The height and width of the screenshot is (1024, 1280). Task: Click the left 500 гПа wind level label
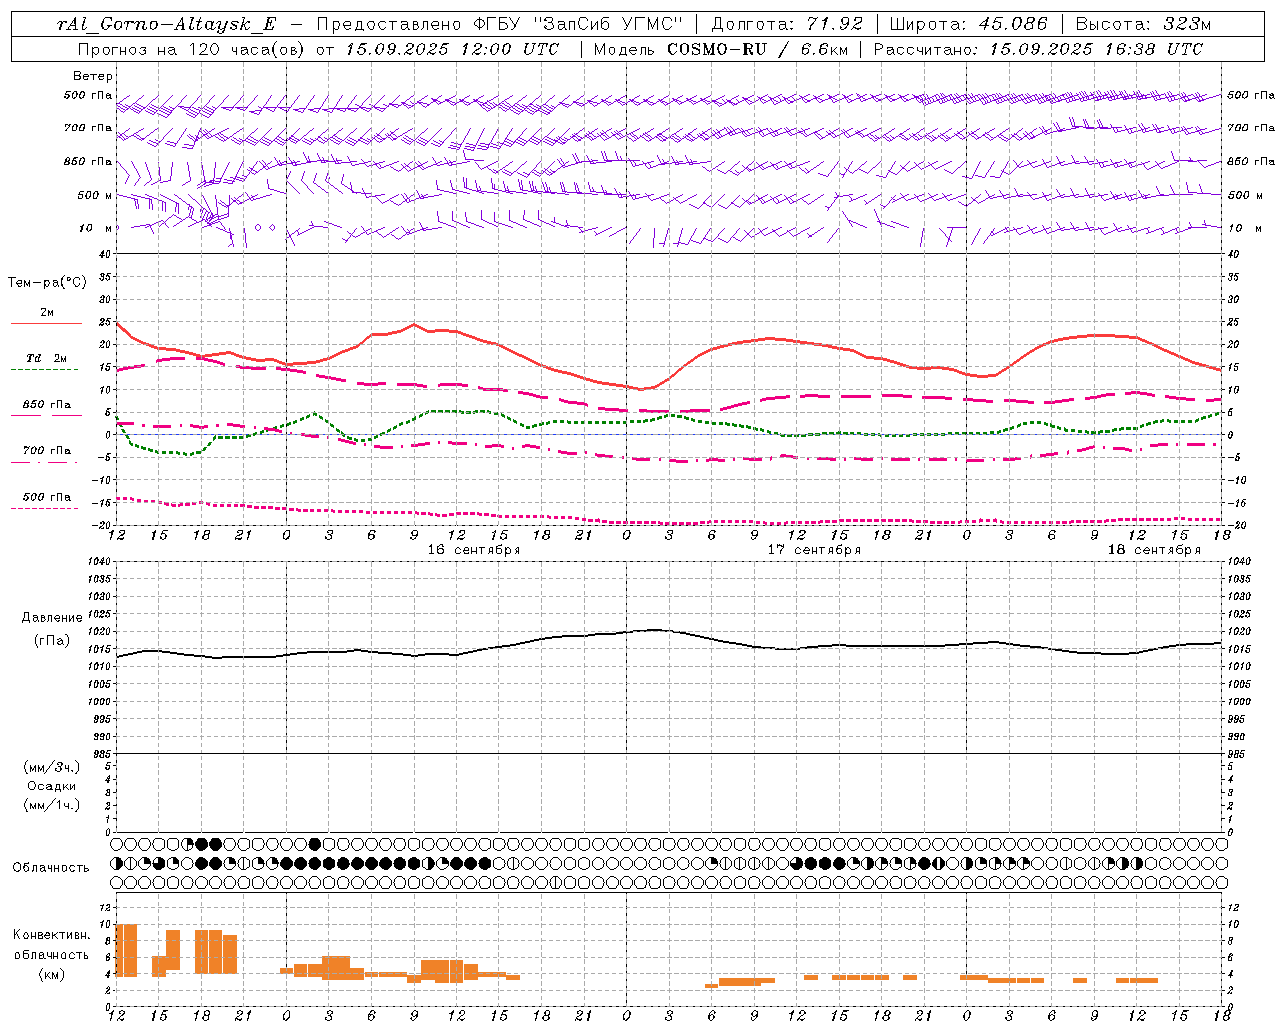88,95
